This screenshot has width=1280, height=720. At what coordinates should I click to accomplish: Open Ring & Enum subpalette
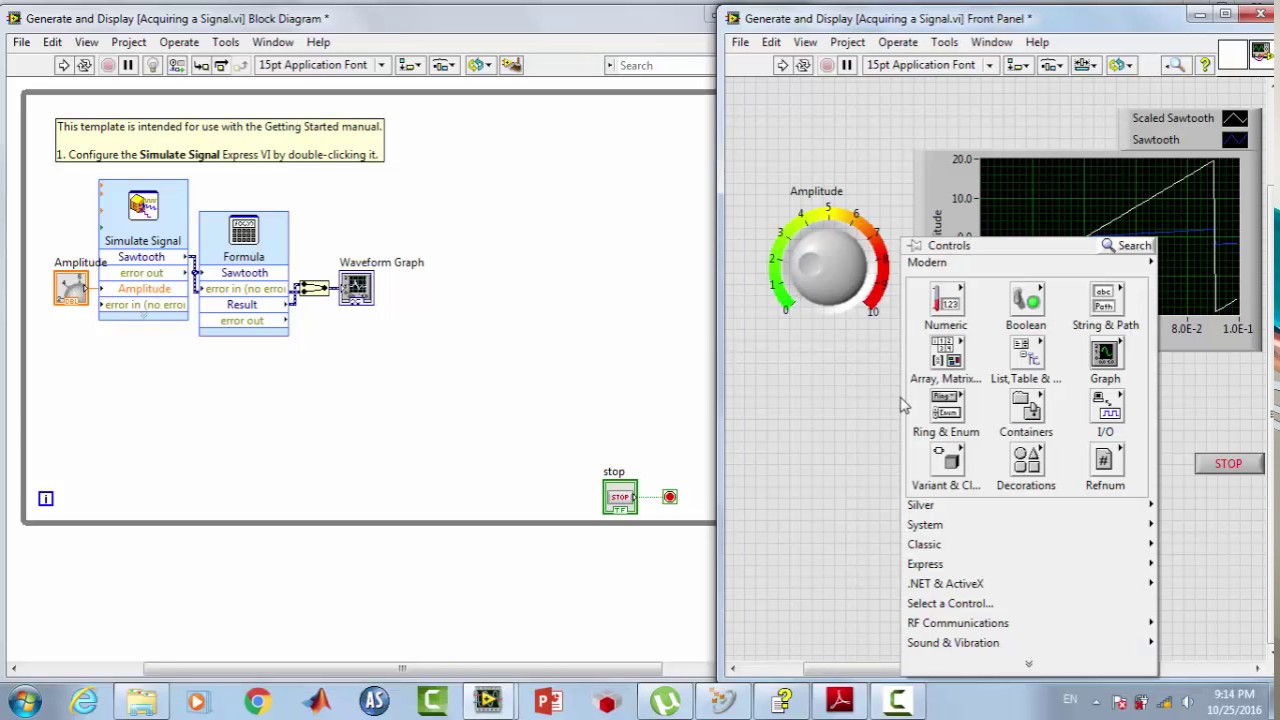coord(945,413)
